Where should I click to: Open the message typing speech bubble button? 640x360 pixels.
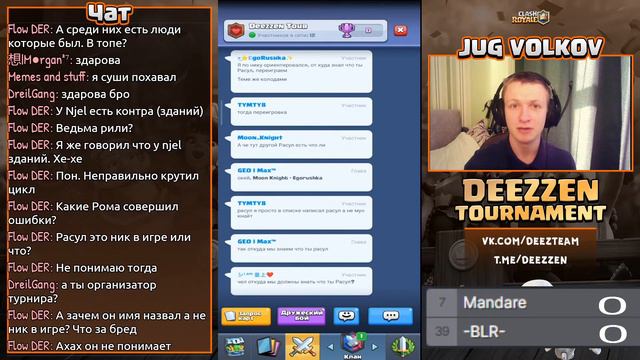point(391,316)
